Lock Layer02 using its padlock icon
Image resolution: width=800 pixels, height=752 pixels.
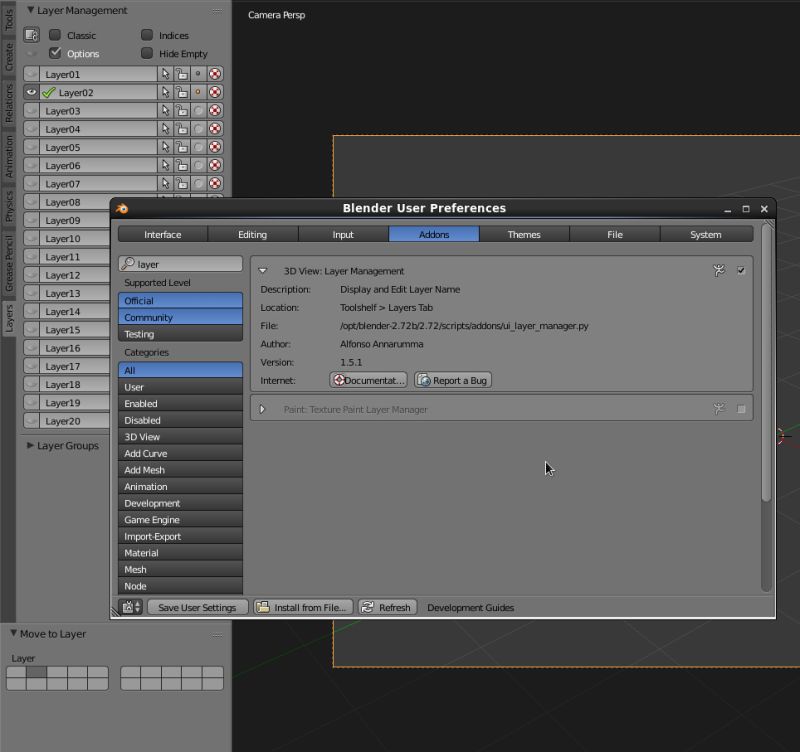coord(181,92)
